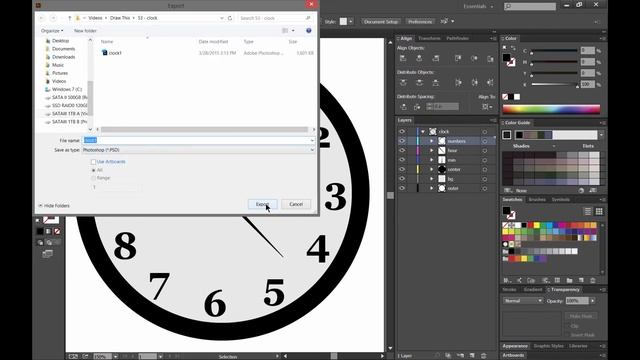Click New Color Group folder icon in Swatches
This screenshot has width=640, height=360.
tap(569, 280)
